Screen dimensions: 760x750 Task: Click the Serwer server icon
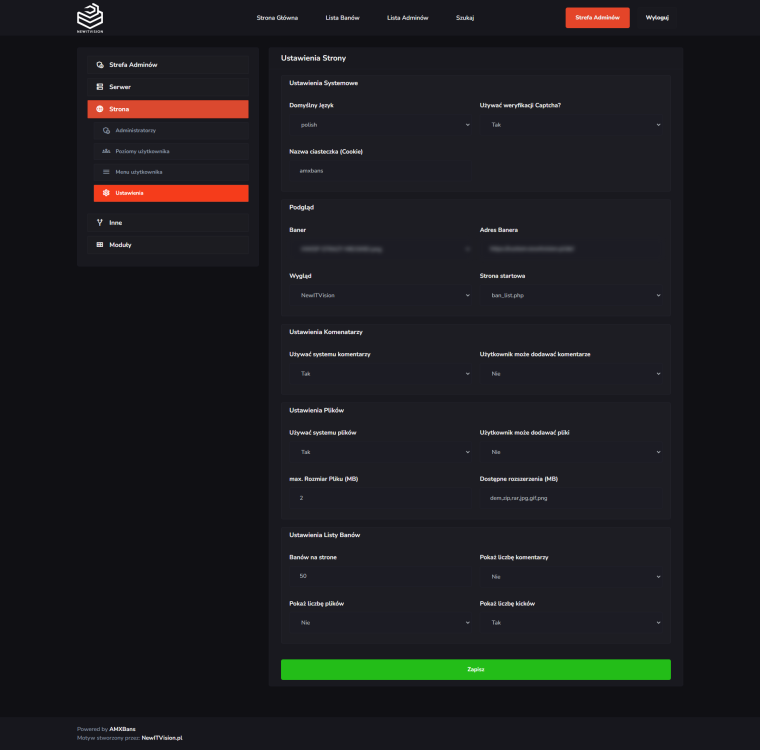[x=100, y=87]
